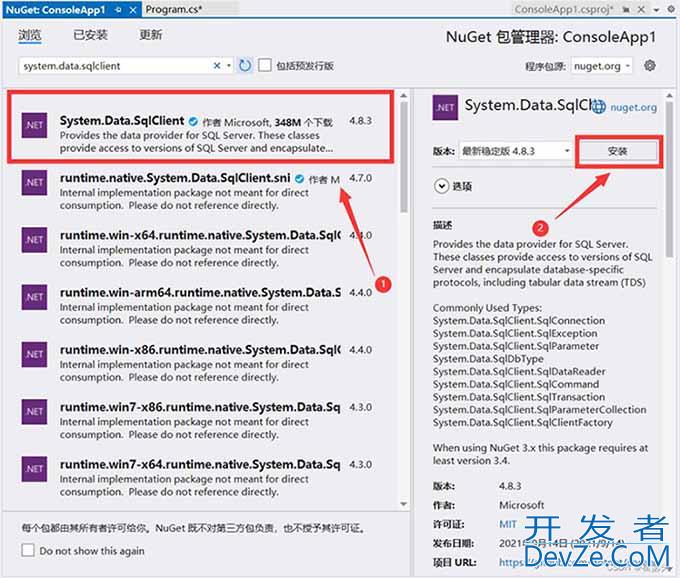
Task: Select the runtime.win-x64.runtime.native package title
Action: point(200,235)
